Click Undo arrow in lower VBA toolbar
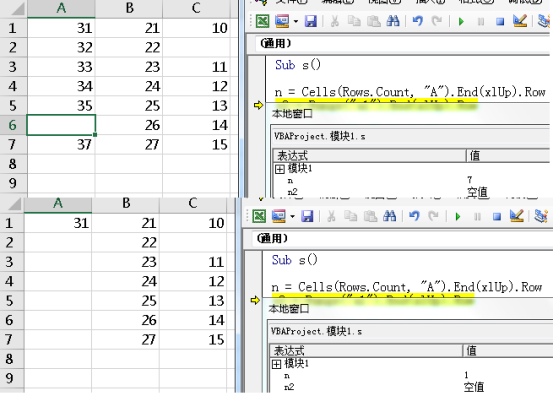 (414, 216)
